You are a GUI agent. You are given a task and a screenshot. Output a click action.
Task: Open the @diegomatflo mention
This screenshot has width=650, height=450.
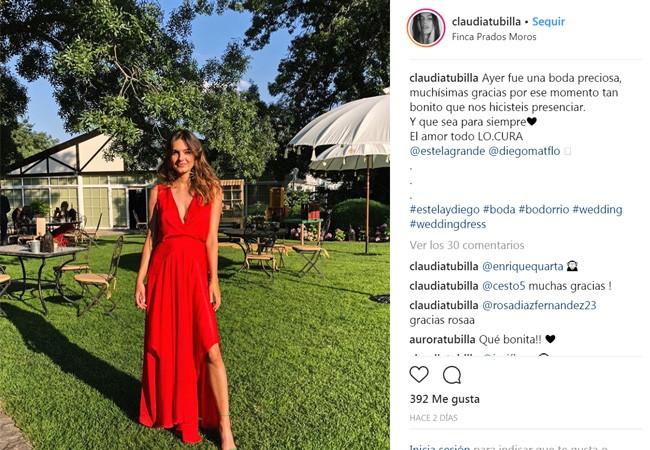click(x=524, y=151)
